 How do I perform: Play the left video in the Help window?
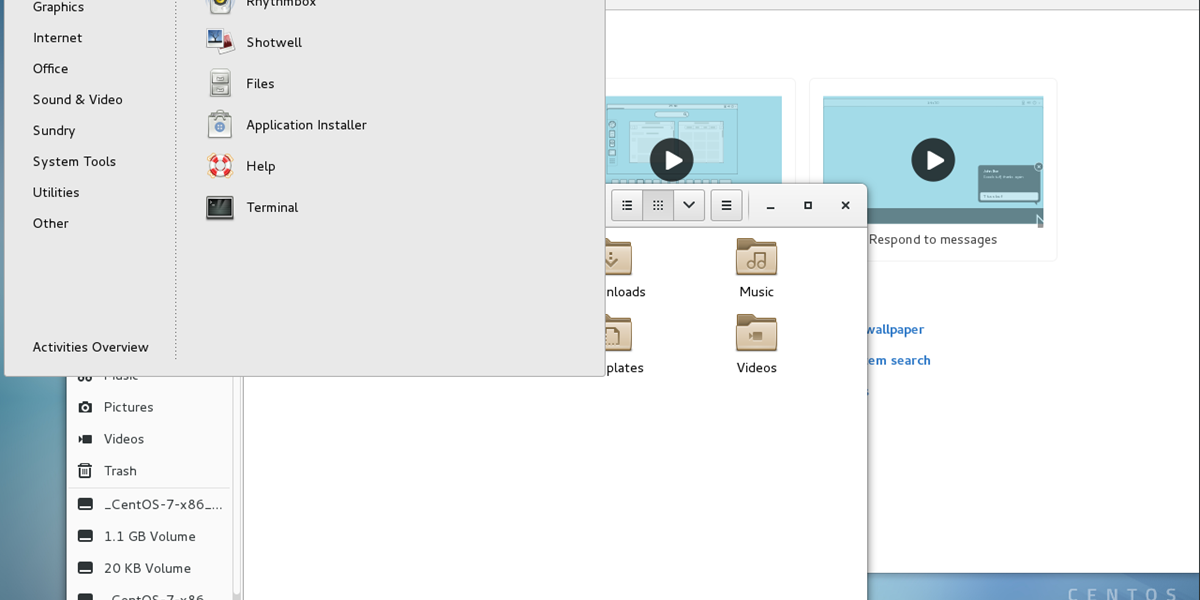671,160
